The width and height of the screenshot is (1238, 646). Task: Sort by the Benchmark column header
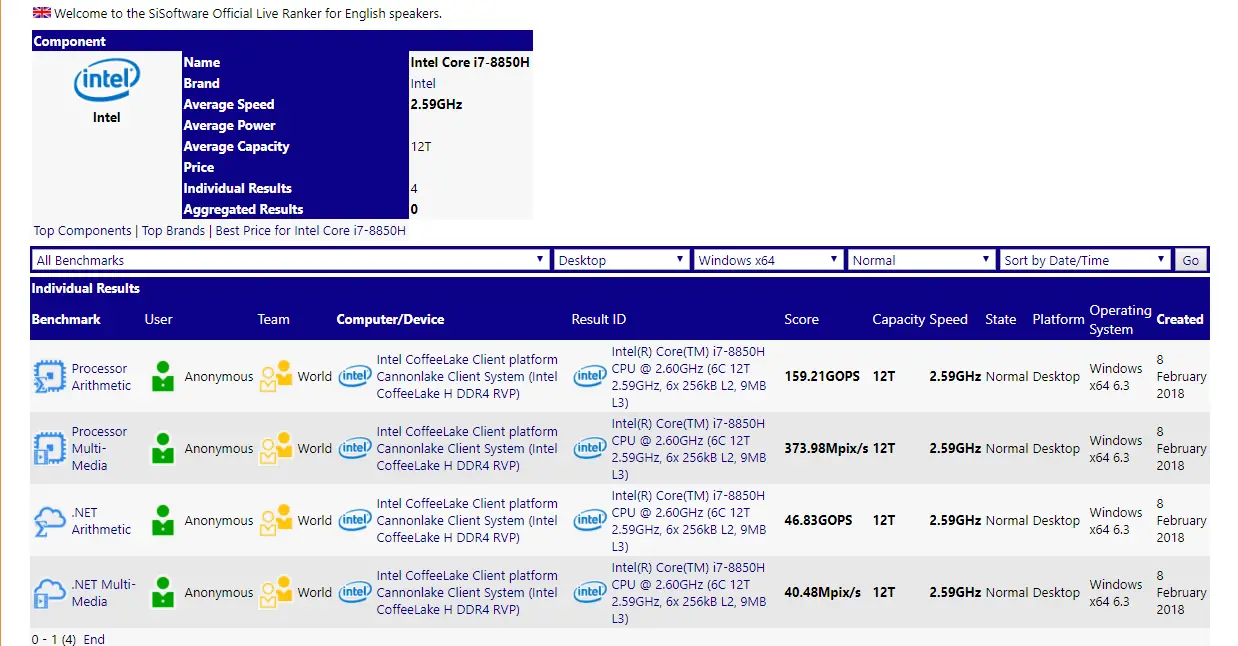click(66, 319)
